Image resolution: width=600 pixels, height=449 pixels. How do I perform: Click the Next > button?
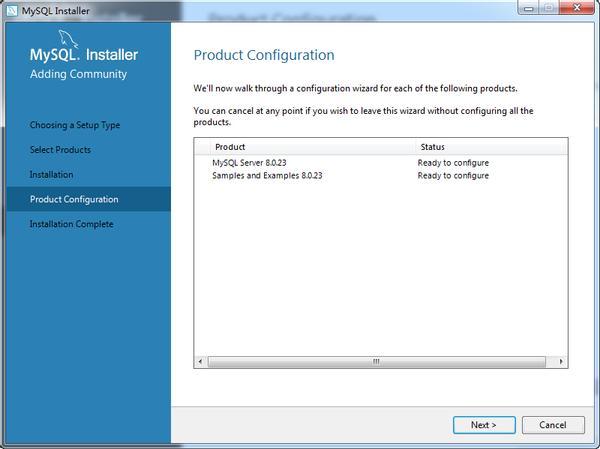pos(484,425)
